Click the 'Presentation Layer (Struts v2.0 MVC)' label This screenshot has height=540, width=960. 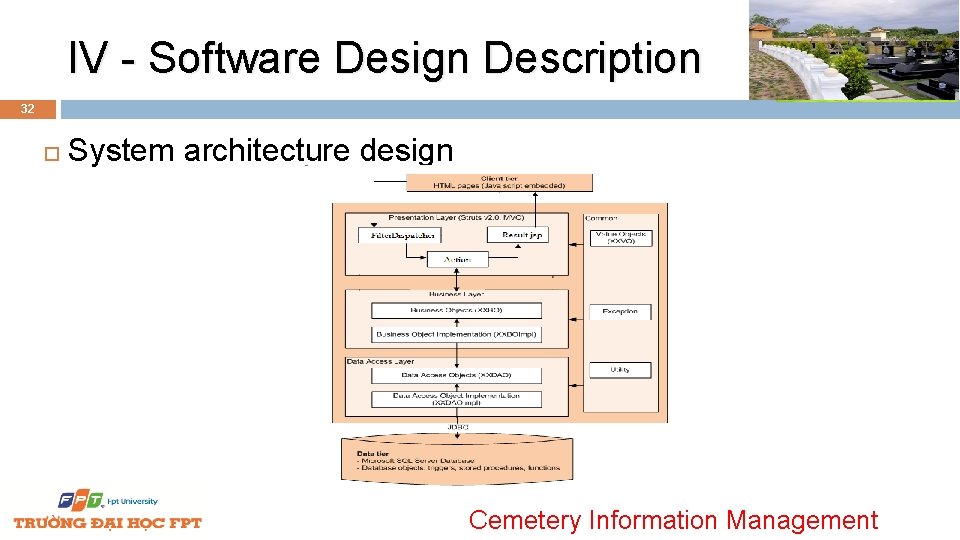456,218
